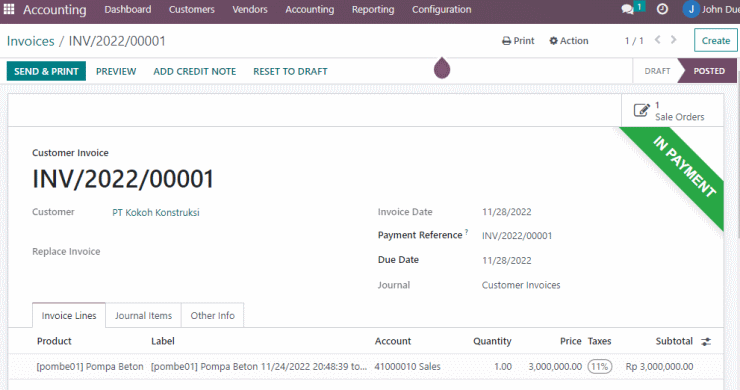Click the Create button
Screen dimensions: 740x390
[x=715, y=41]
